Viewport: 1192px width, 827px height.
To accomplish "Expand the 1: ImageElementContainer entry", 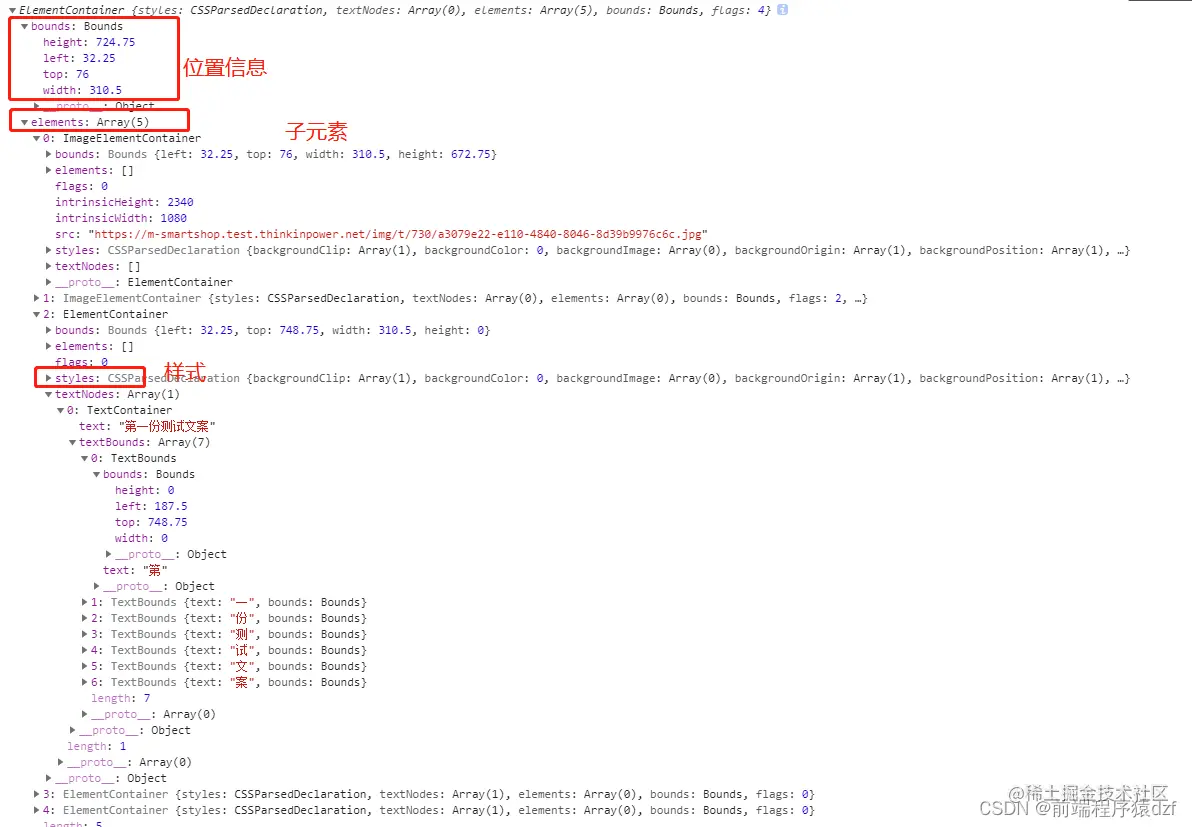I will [36, 299].
